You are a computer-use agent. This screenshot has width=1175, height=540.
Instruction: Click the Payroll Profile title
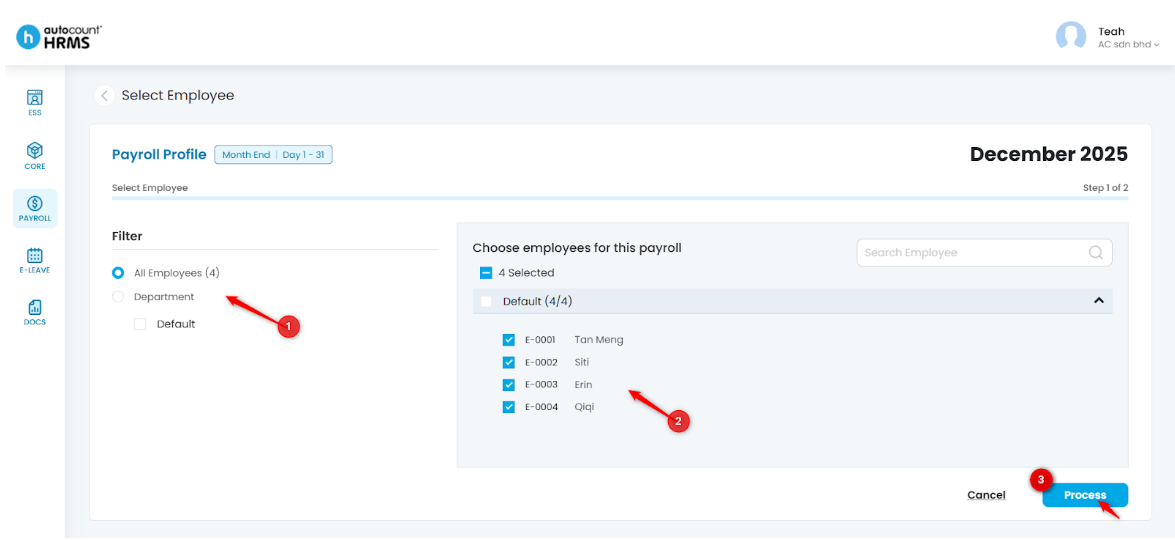coord(159,155)
